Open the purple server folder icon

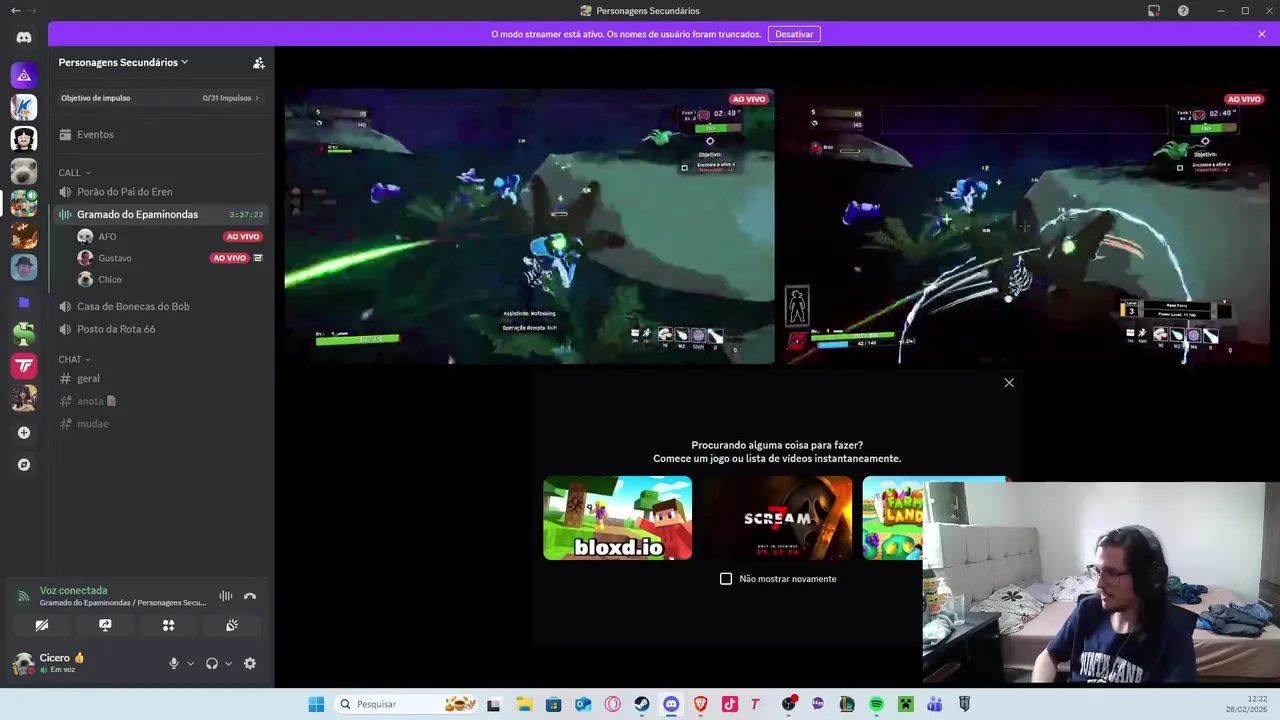tap(24, 302)
